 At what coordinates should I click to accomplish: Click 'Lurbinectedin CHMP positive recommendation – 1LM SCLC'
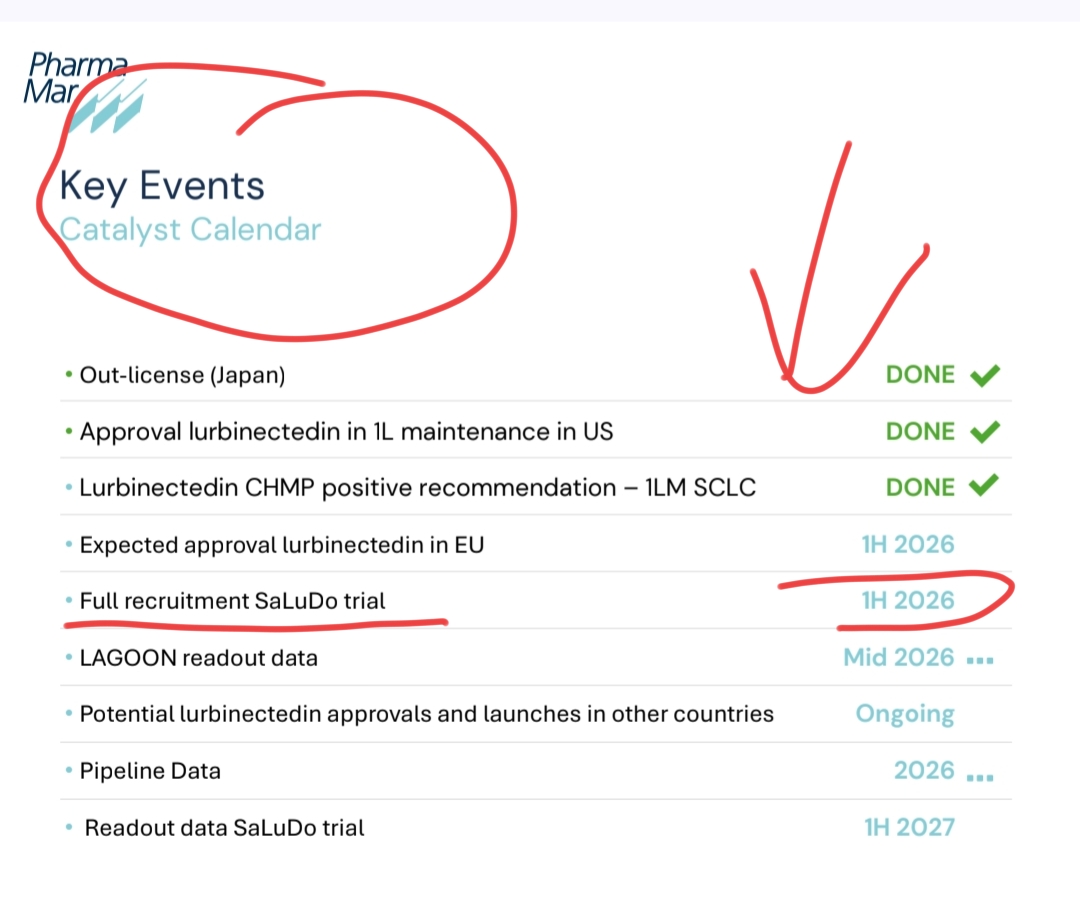418,488
